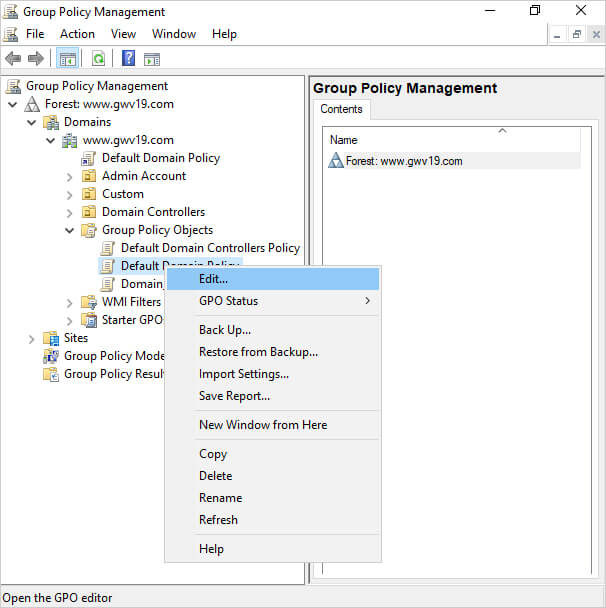Click the Back arrow toolbar icon

coord(13,59)
